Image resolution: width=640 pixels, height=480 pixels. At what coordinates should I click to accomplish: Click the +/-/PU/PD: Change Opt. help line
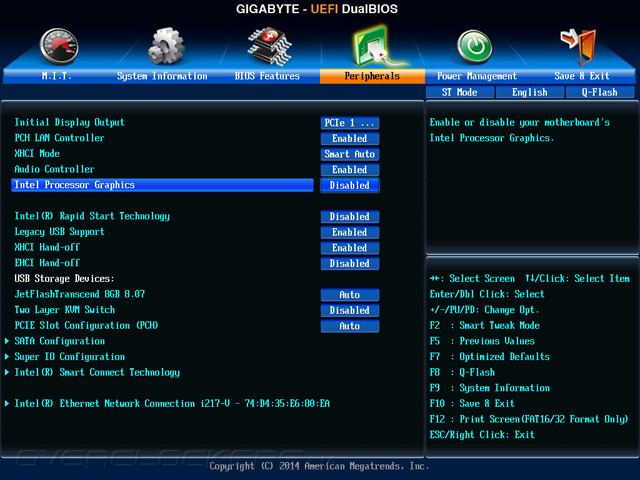point(484,310)
